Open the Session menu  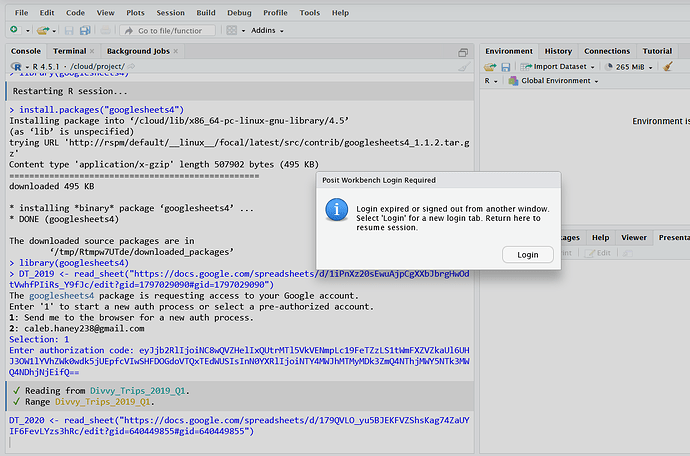coord(170,13)
